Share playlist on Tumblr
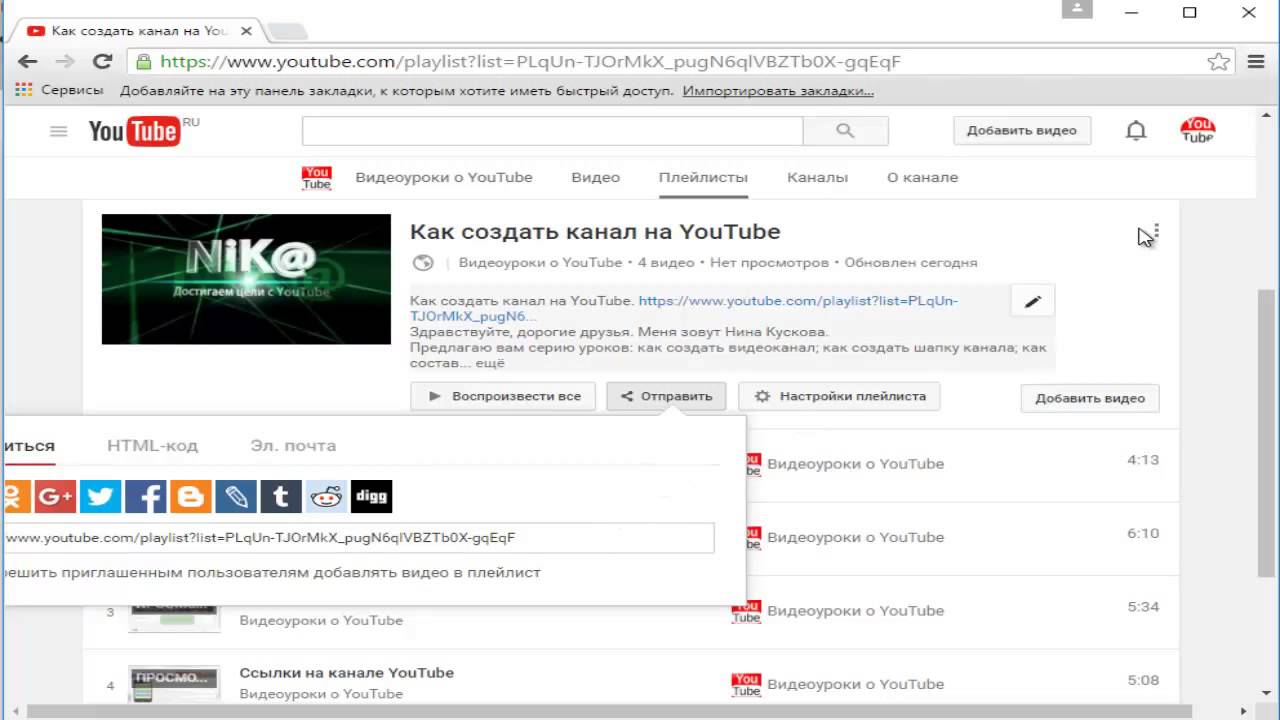Screen dimensions: 1280x720 (x=281, y=497)
